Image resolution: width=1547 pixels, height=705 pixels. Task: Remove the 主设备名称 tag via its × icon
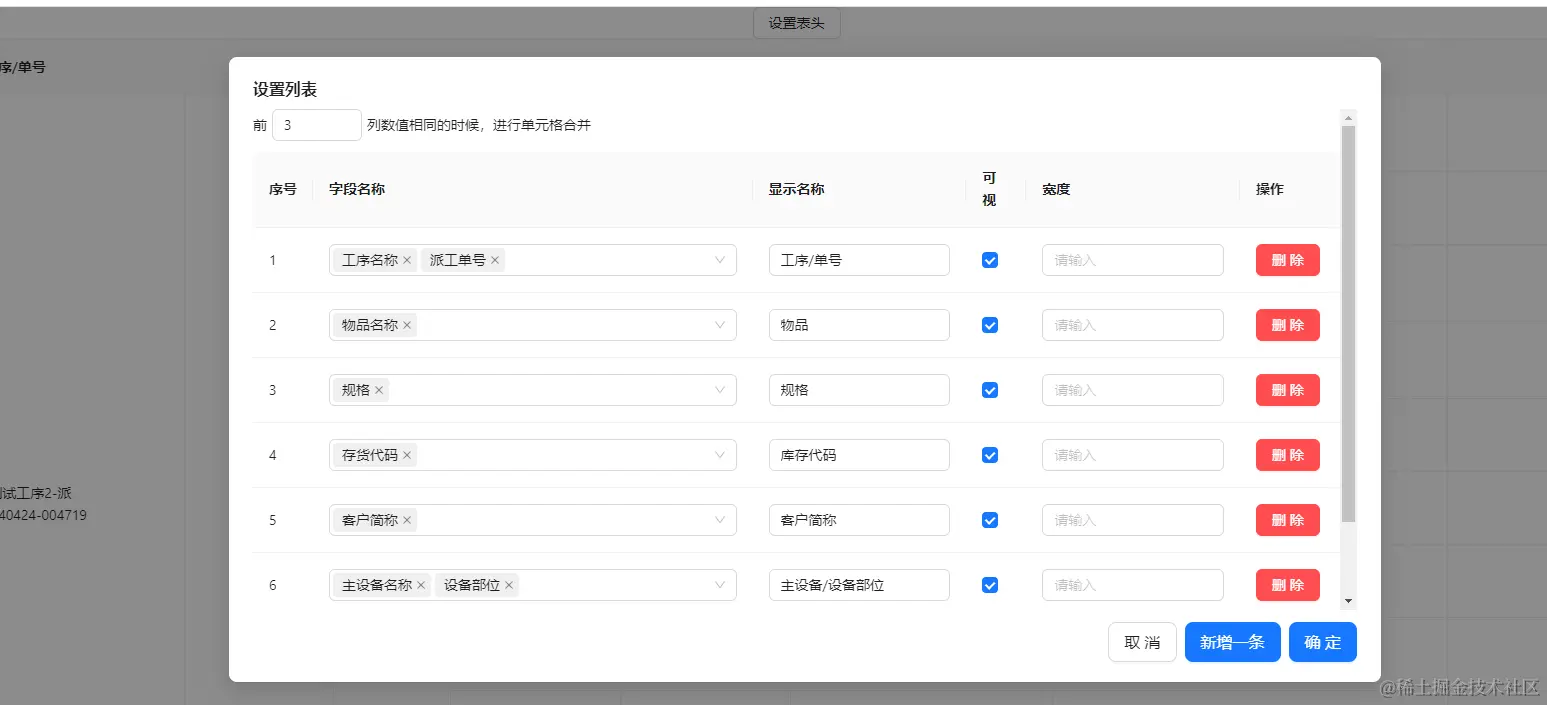(x=421, y=584)
